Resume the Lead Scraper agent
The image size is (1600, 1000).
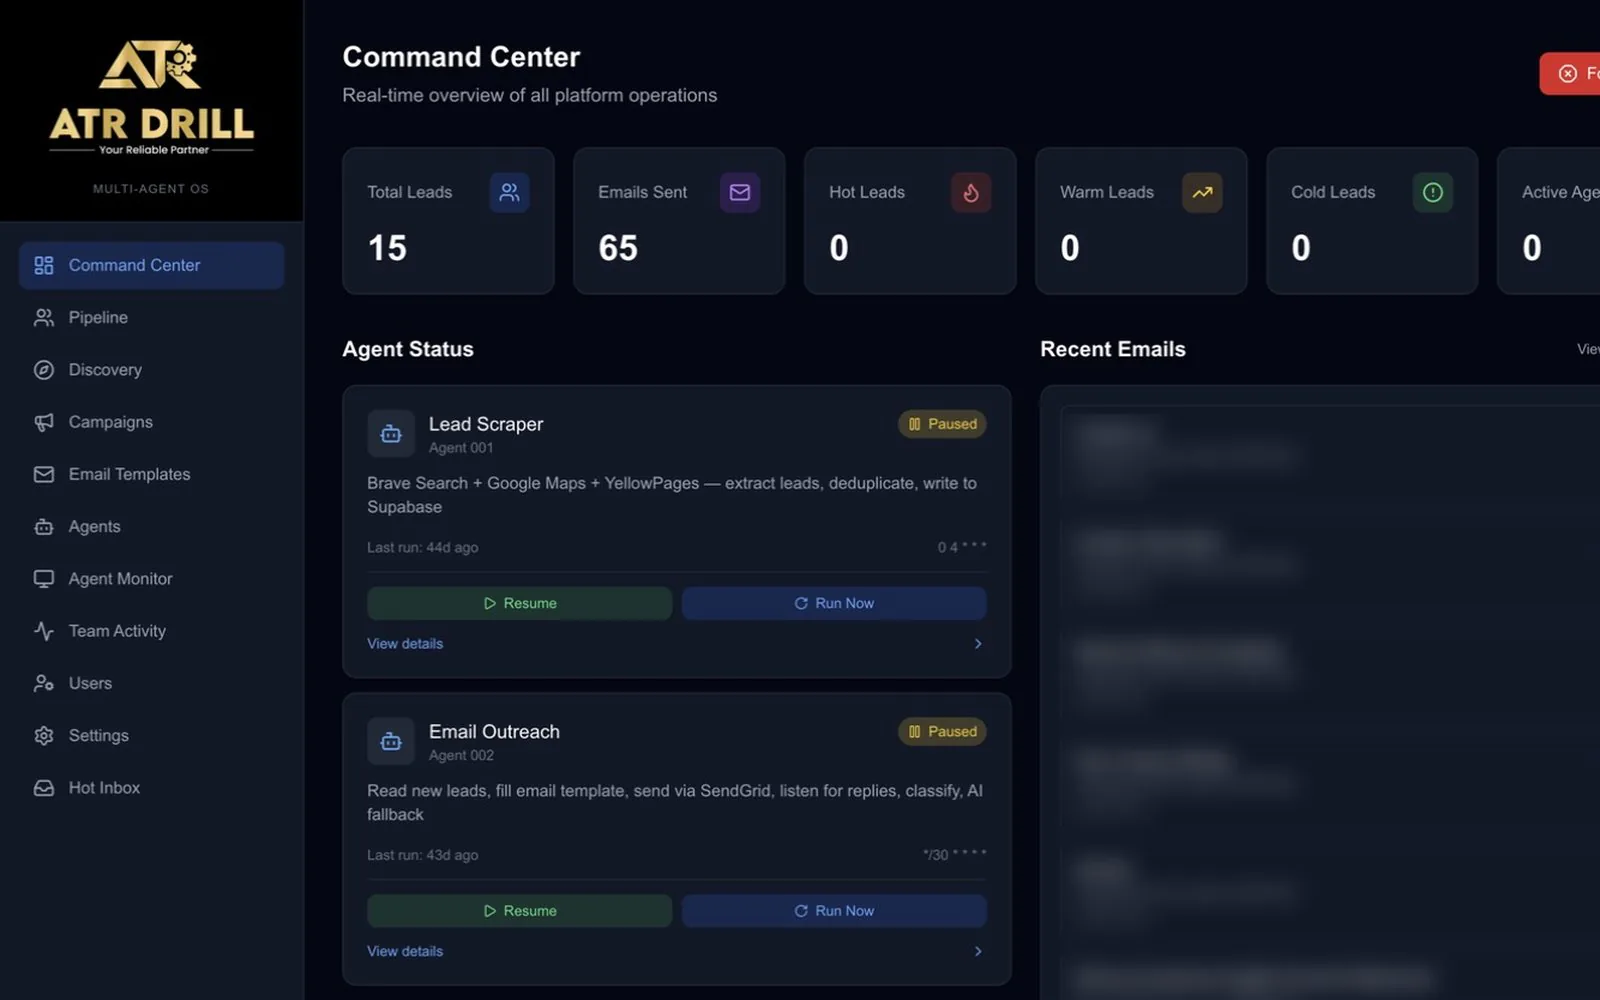click(519, 603)
